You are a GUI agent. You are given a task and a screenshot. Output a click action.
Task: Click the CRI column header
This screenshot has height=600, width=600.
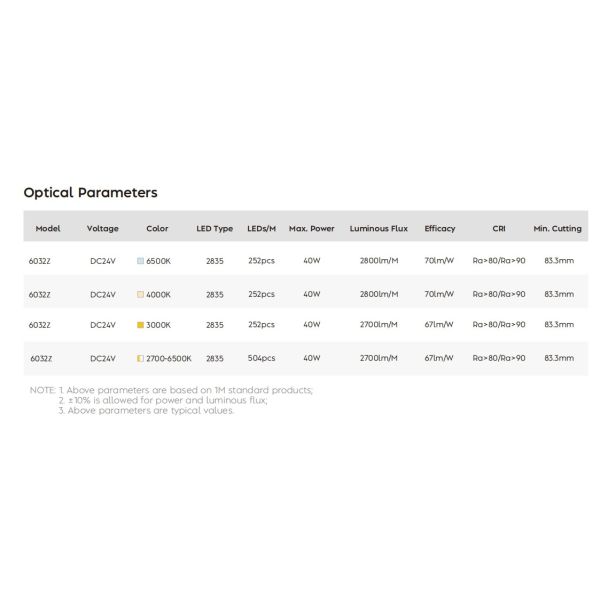[x=499, y=228]
